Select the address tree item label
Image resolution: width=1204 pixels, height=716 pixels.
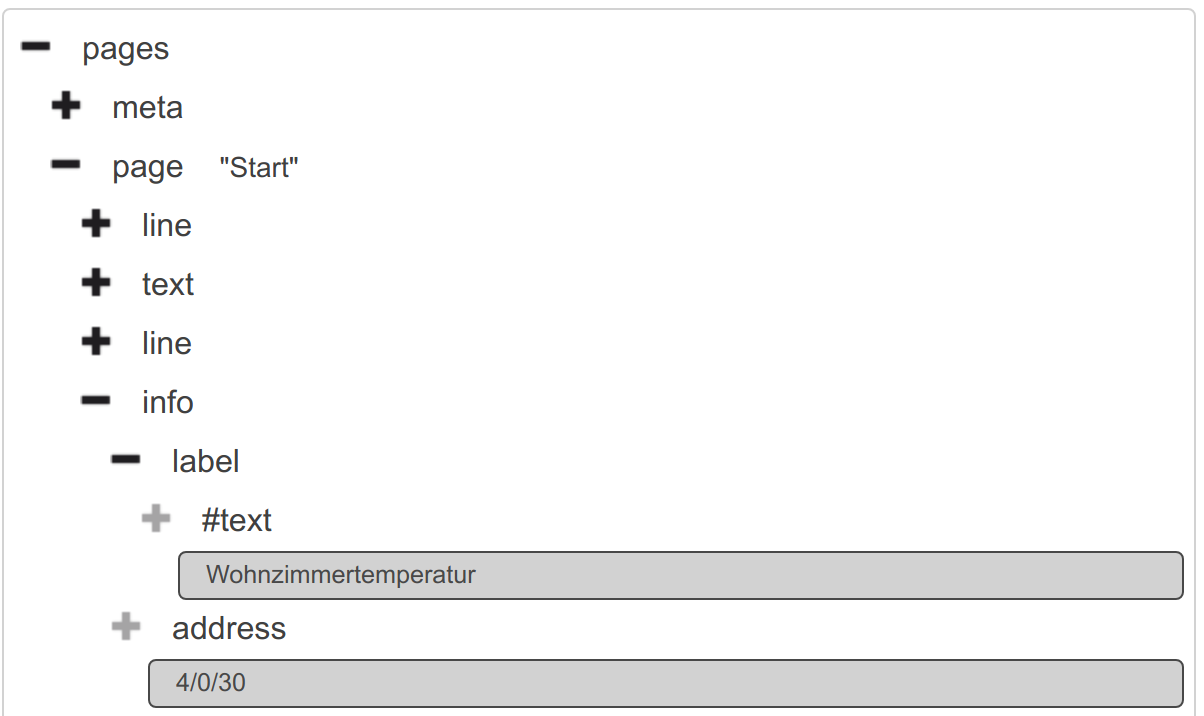[229, 629]
